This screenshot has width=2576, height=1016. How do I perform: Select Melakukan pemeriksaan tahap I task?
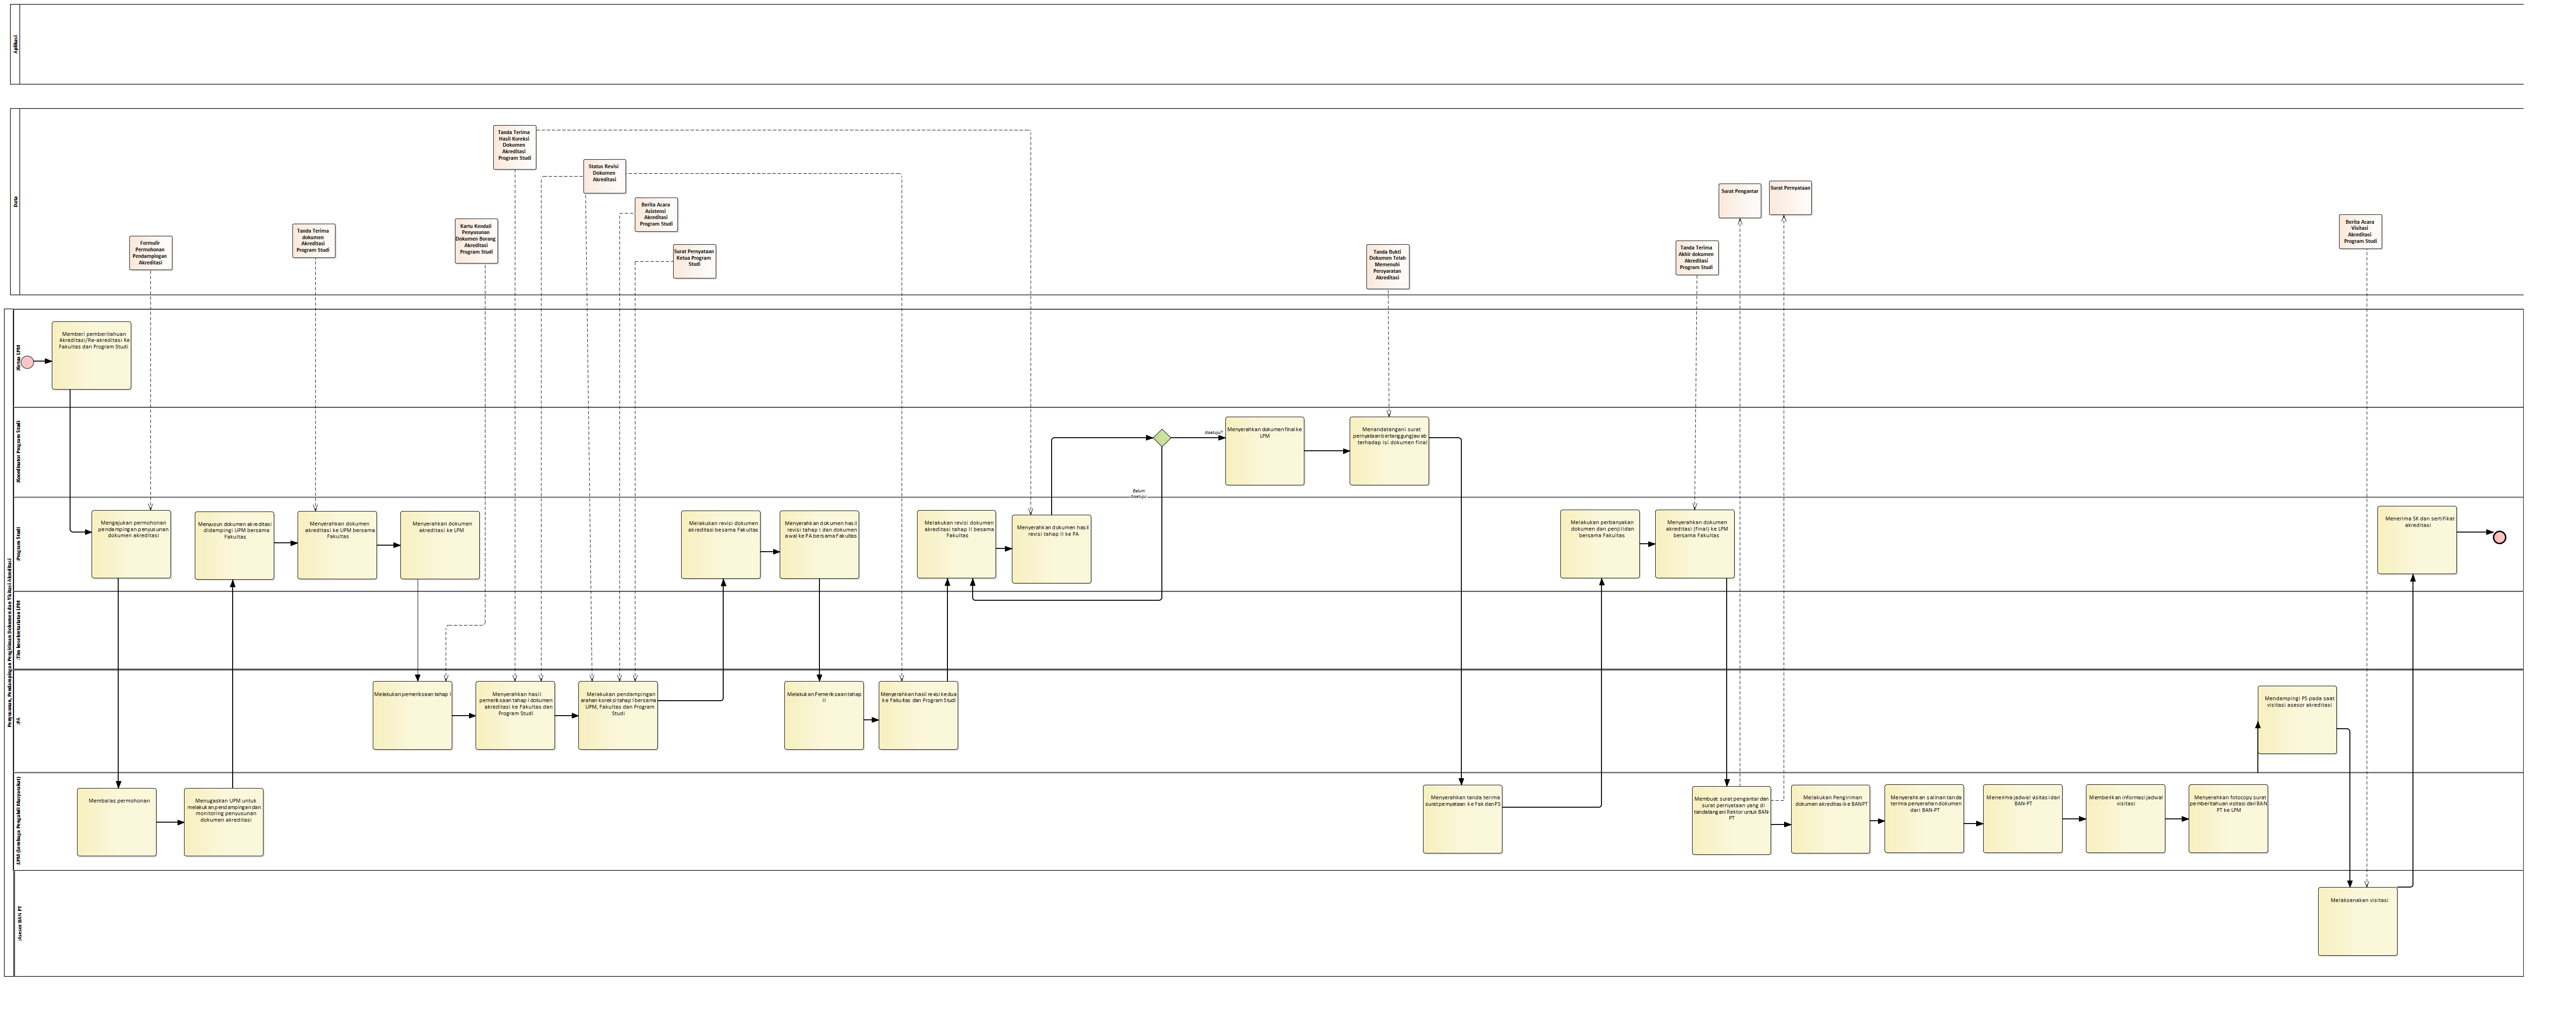pyautogui.click(x=413, y=715)
